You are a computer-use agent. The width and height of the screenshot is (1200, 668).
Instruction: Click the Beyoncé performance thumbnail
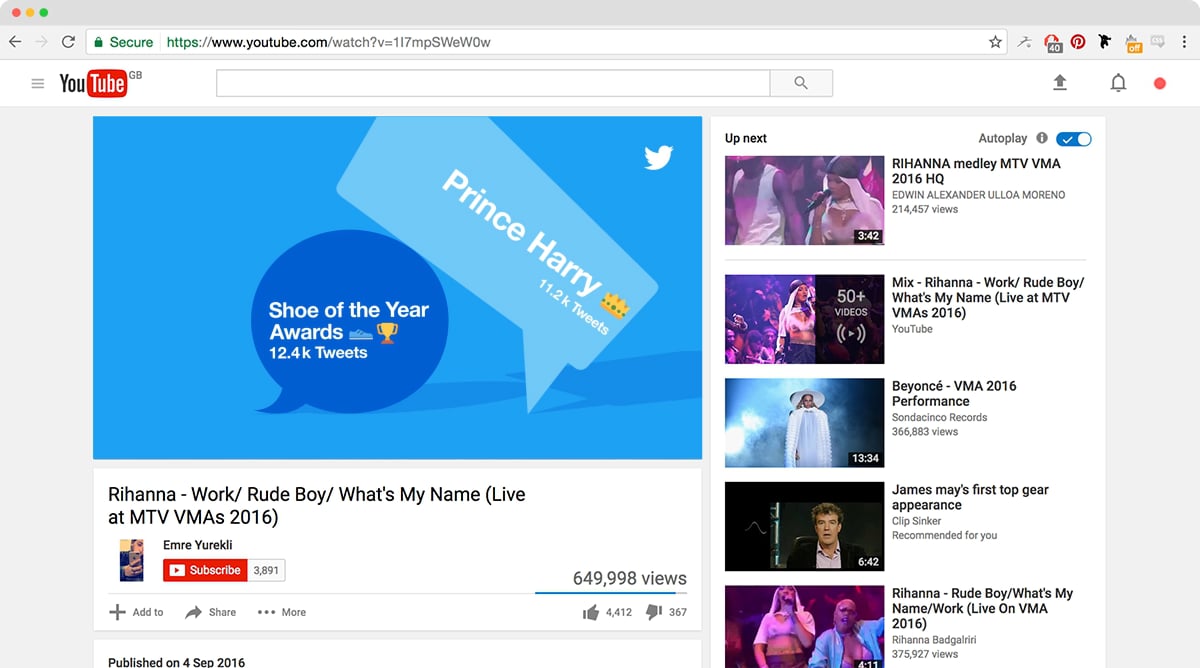coord(805,423)
